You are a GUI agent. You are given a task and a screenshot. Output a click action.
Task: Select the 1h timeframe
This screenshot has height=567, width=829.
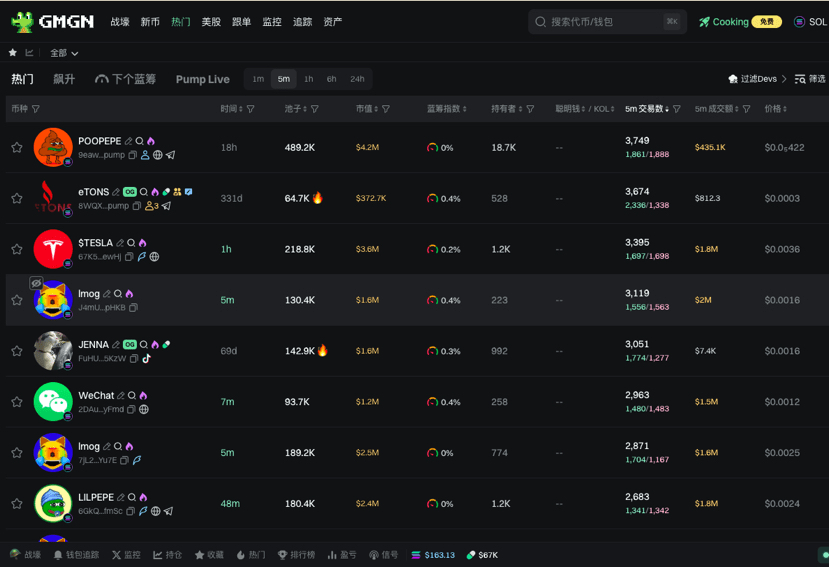click(309, 79)
